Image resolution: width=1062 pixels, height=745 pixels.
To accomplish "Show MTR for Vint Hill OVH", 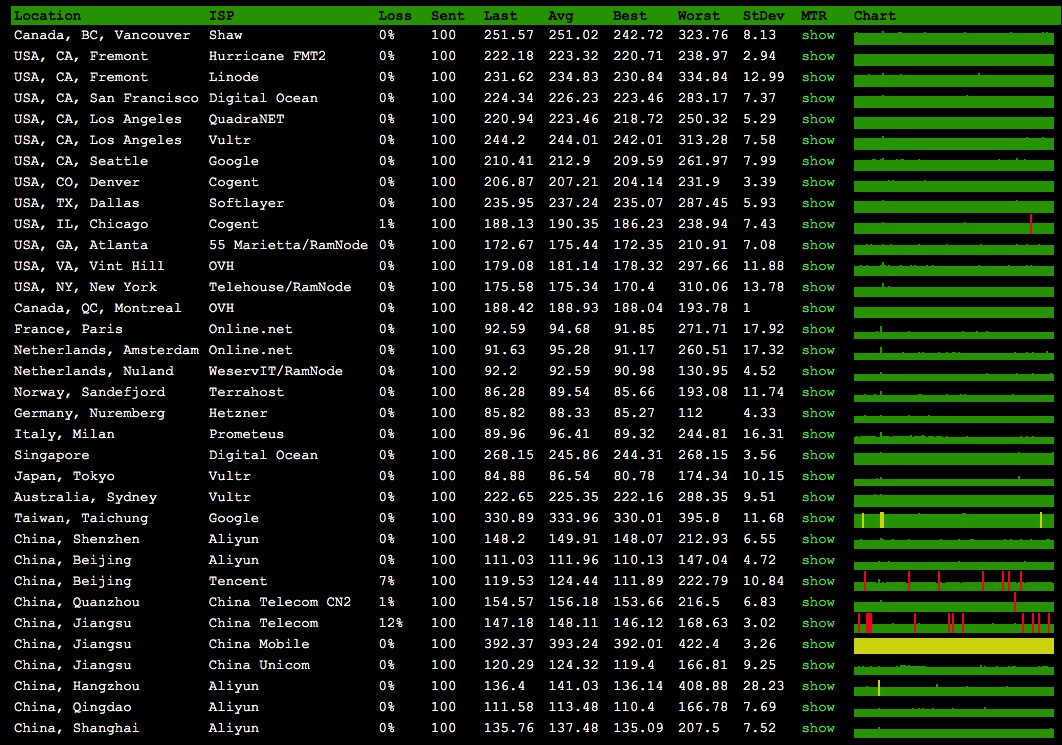I will [818, 266].
